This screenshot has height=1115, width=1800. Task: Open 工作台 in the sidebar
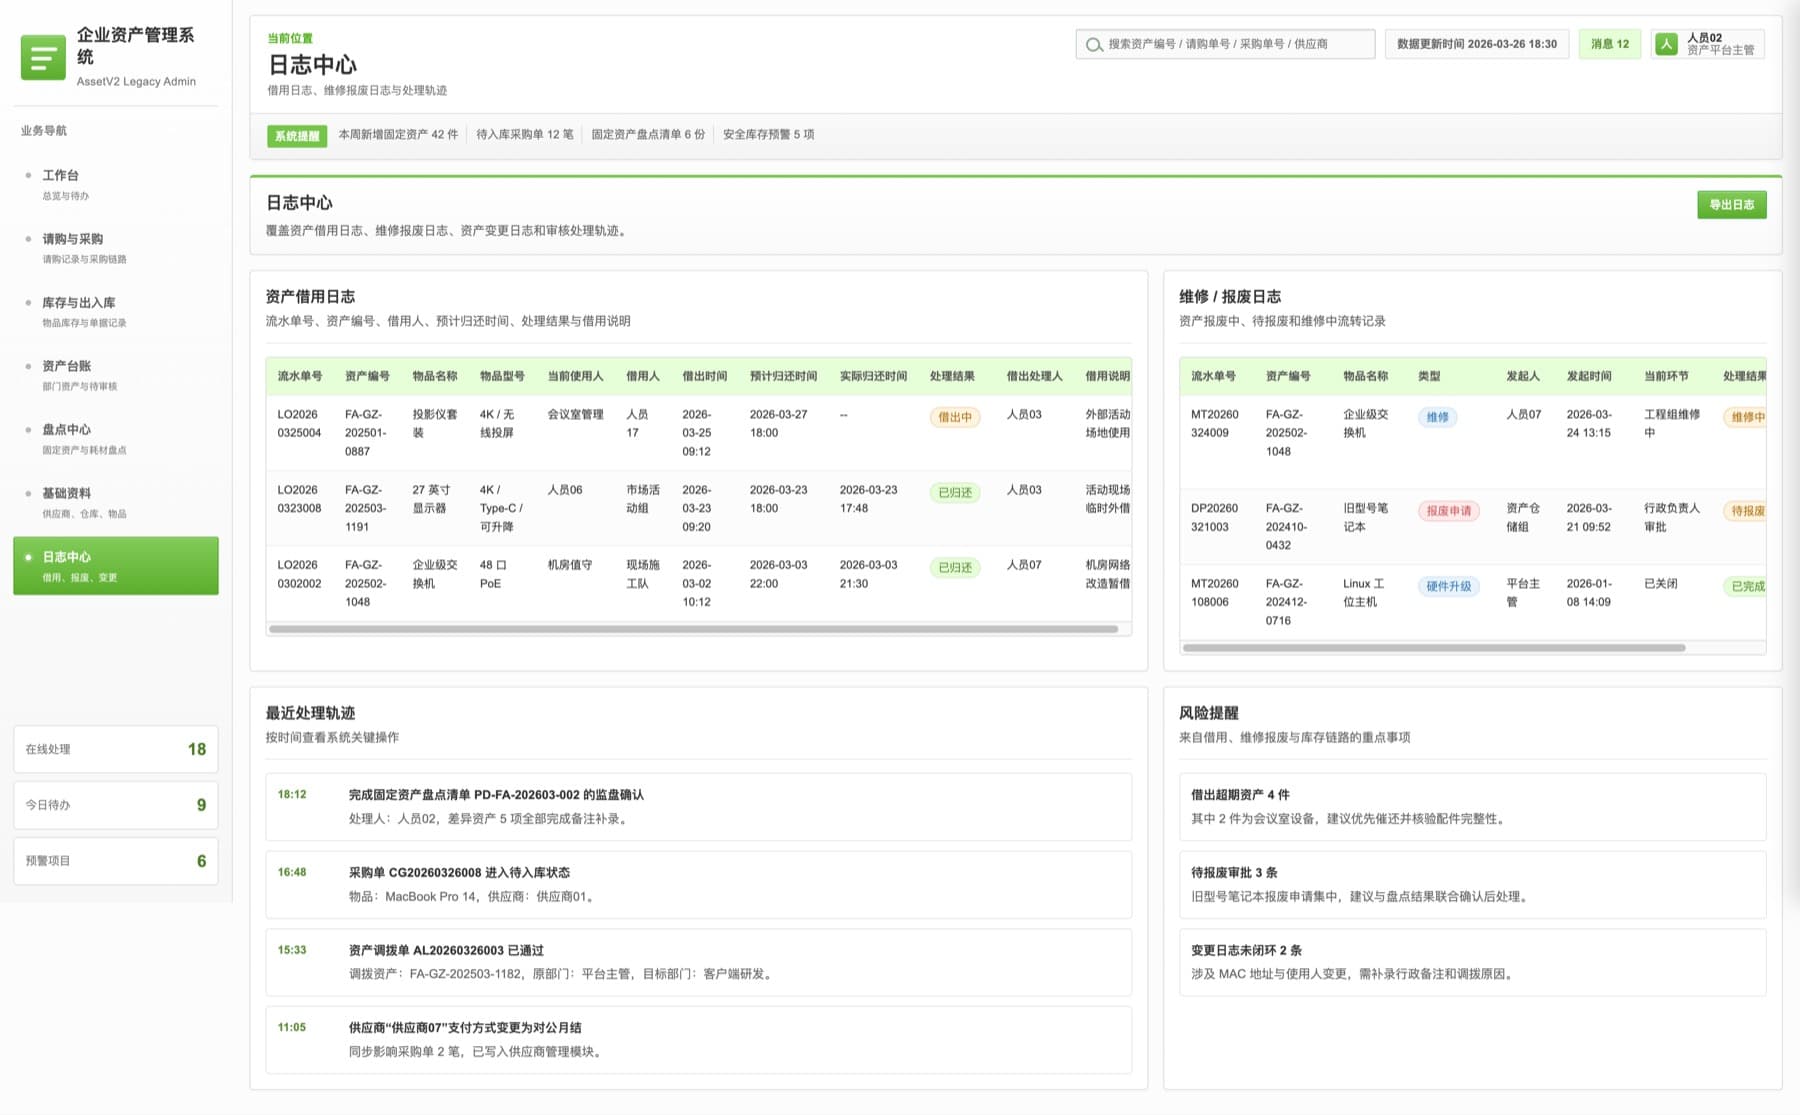(116, 184)
